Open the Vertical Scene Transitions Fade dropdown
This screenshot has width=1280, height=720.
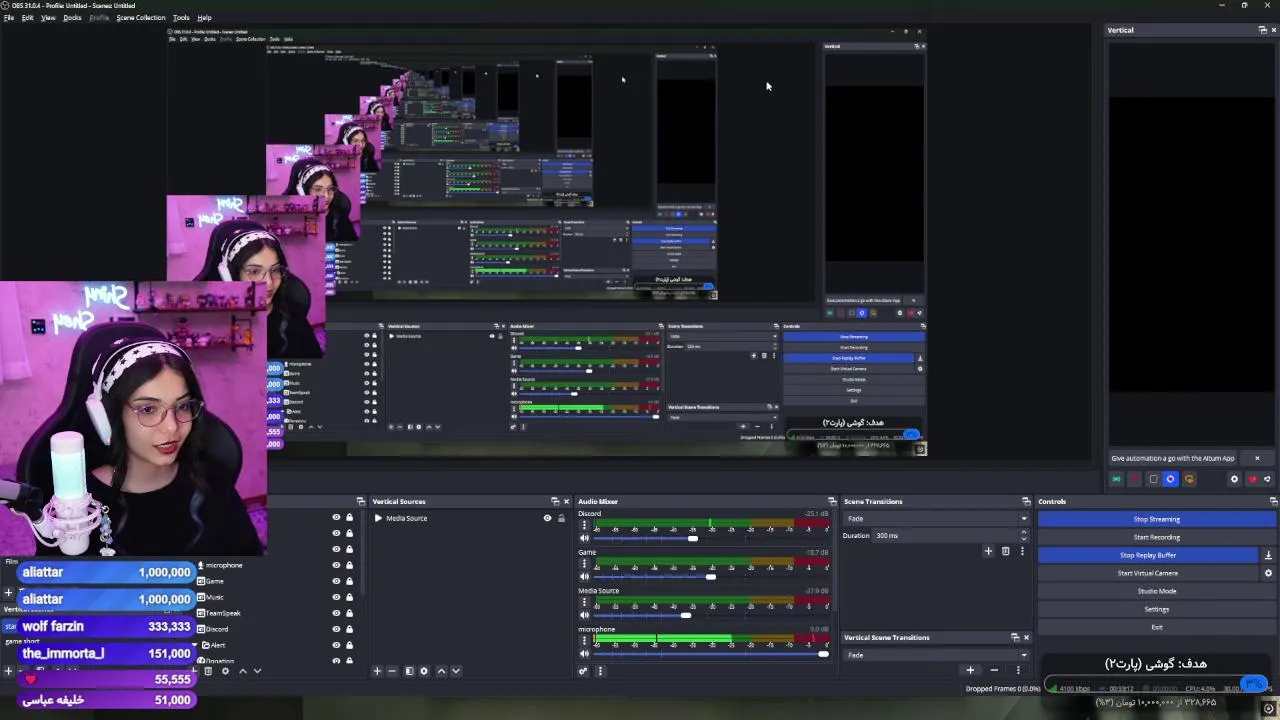click(x=936, y=655)
